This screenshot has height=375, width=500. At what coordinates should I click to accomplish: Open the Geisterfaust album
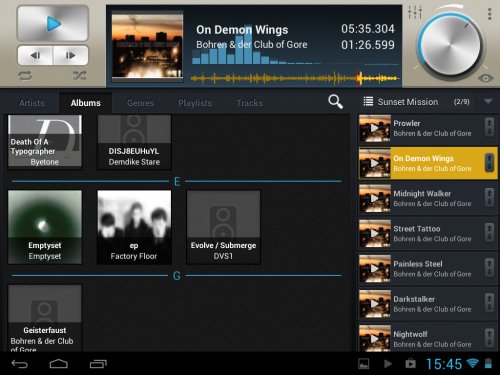point(45,318)
